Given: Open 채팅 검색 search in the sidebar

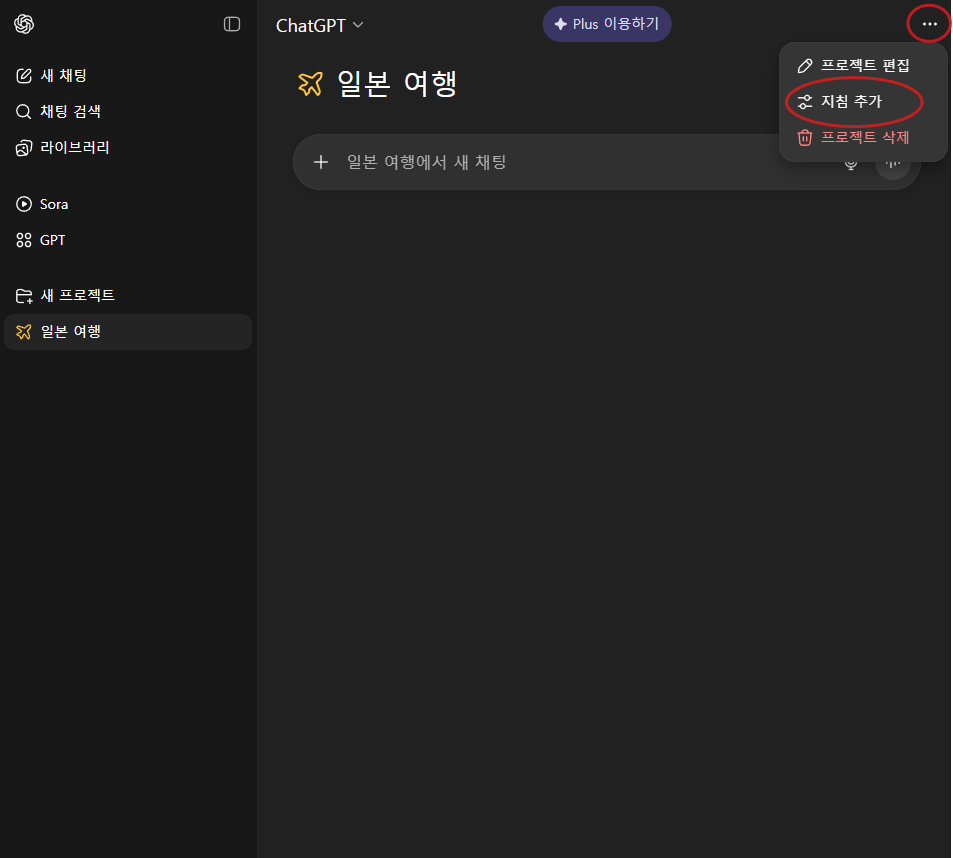Looking at the screenshot, I should pos(70,112).
